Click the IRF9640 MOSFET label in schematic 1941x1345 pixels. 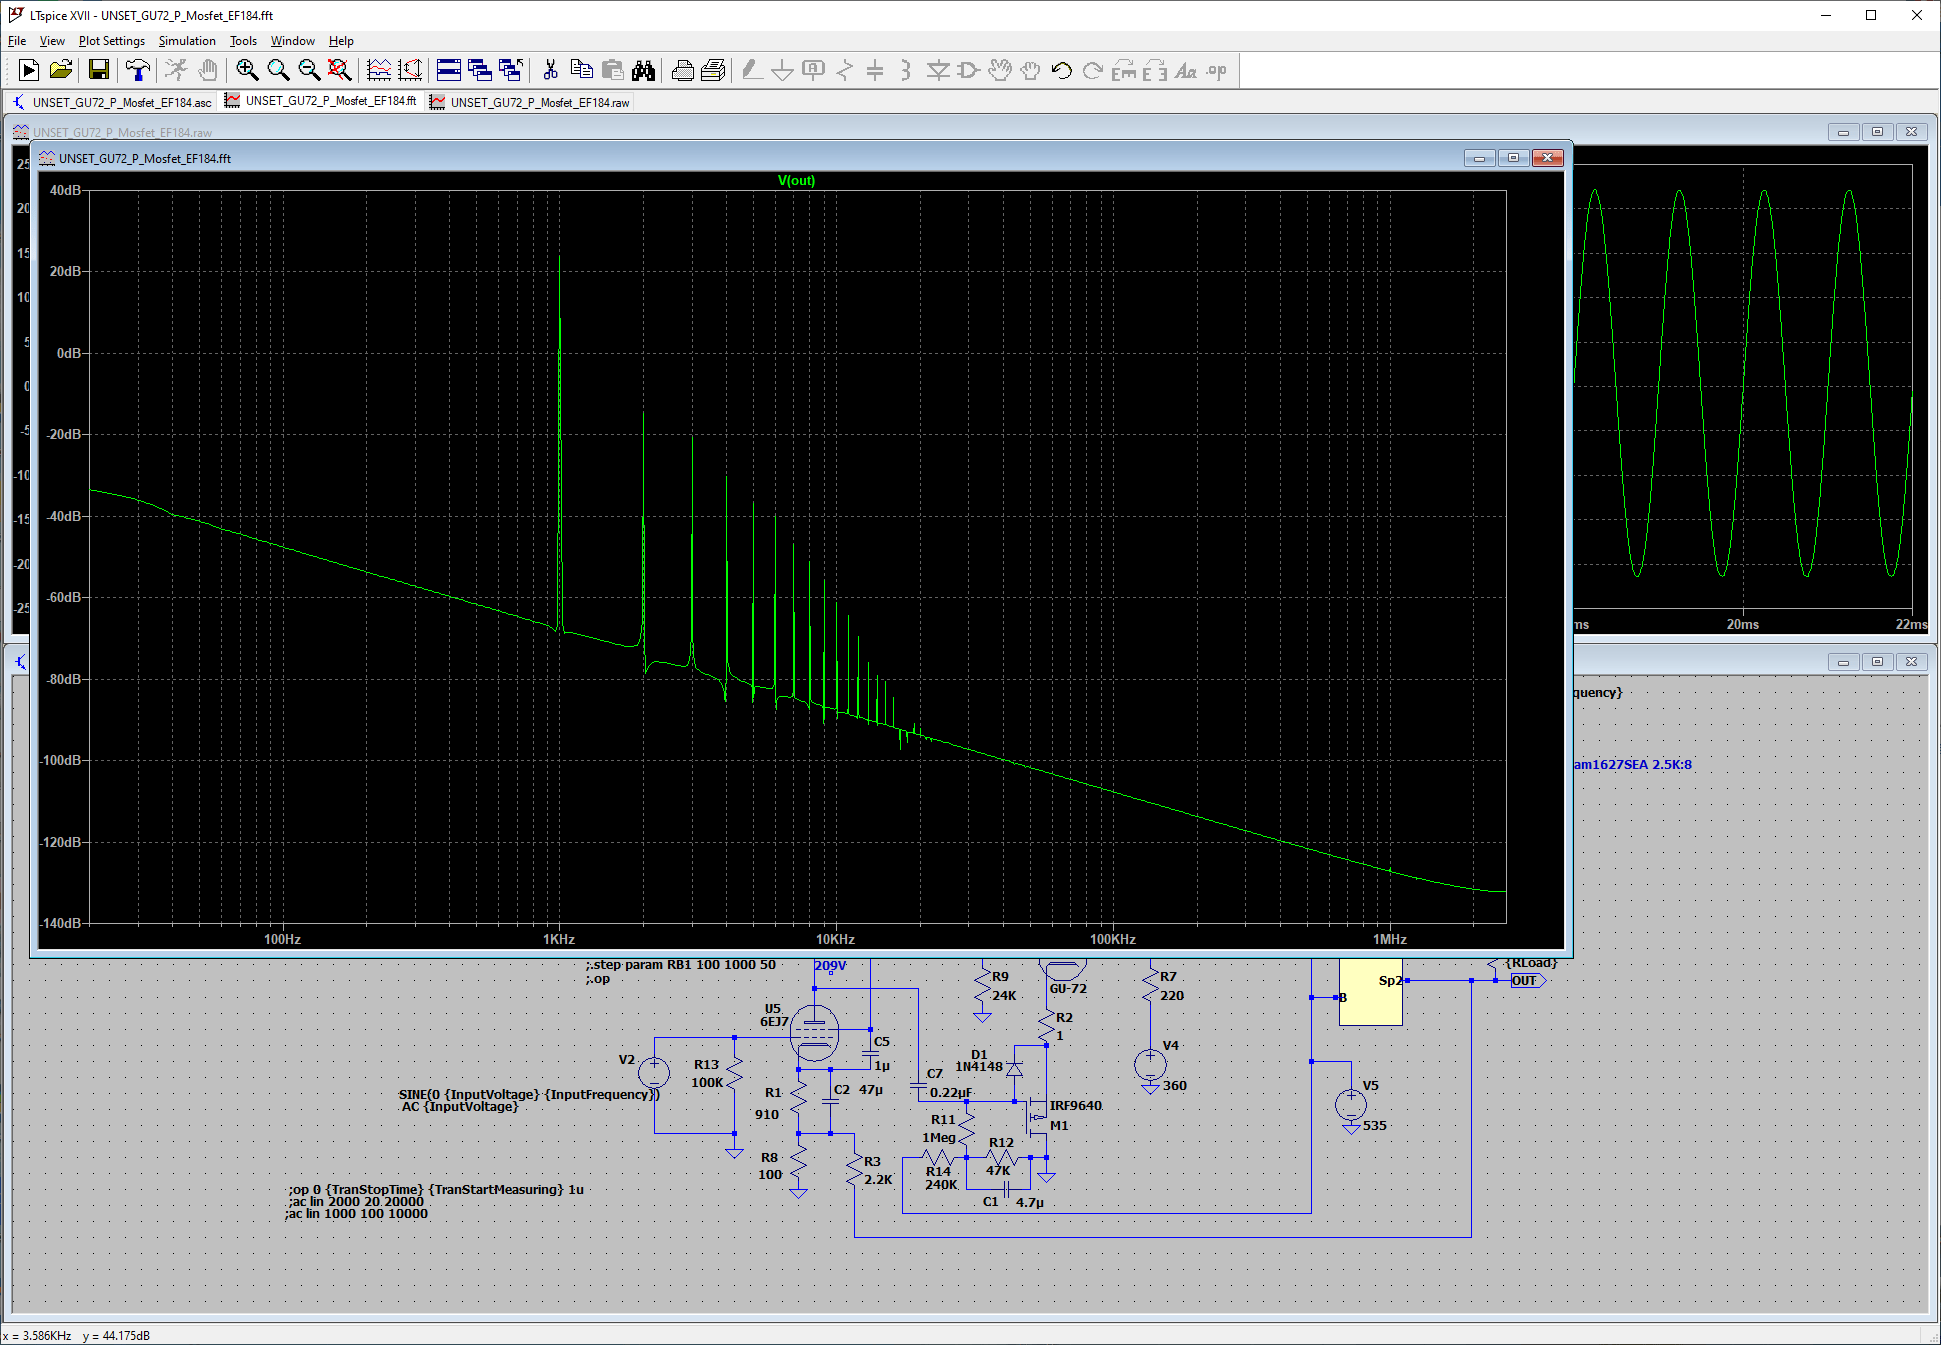click(x=1076, y=1105)
